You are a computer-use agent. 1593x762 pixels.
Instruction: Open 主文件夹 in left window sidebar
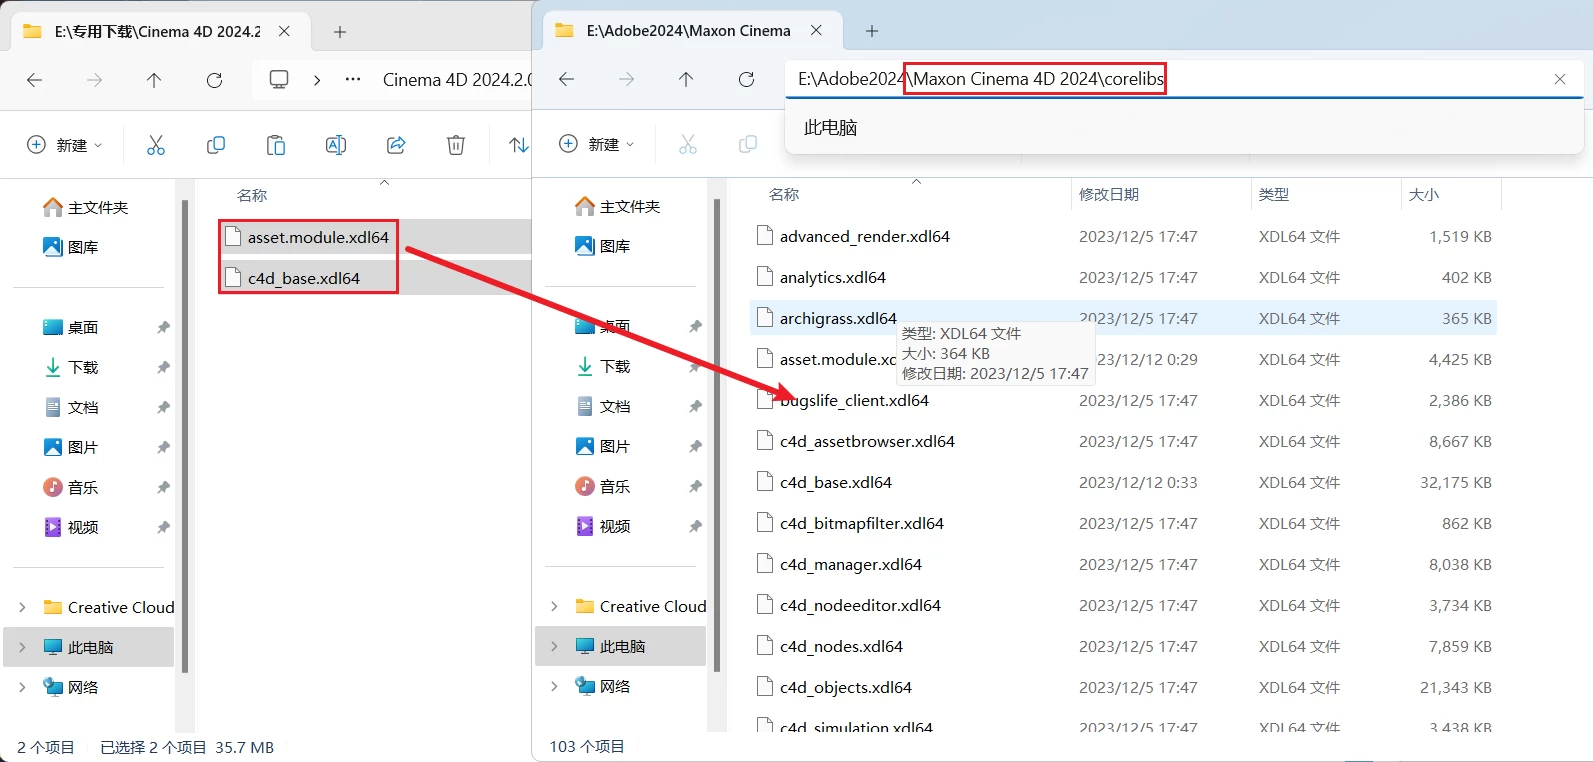86,207
